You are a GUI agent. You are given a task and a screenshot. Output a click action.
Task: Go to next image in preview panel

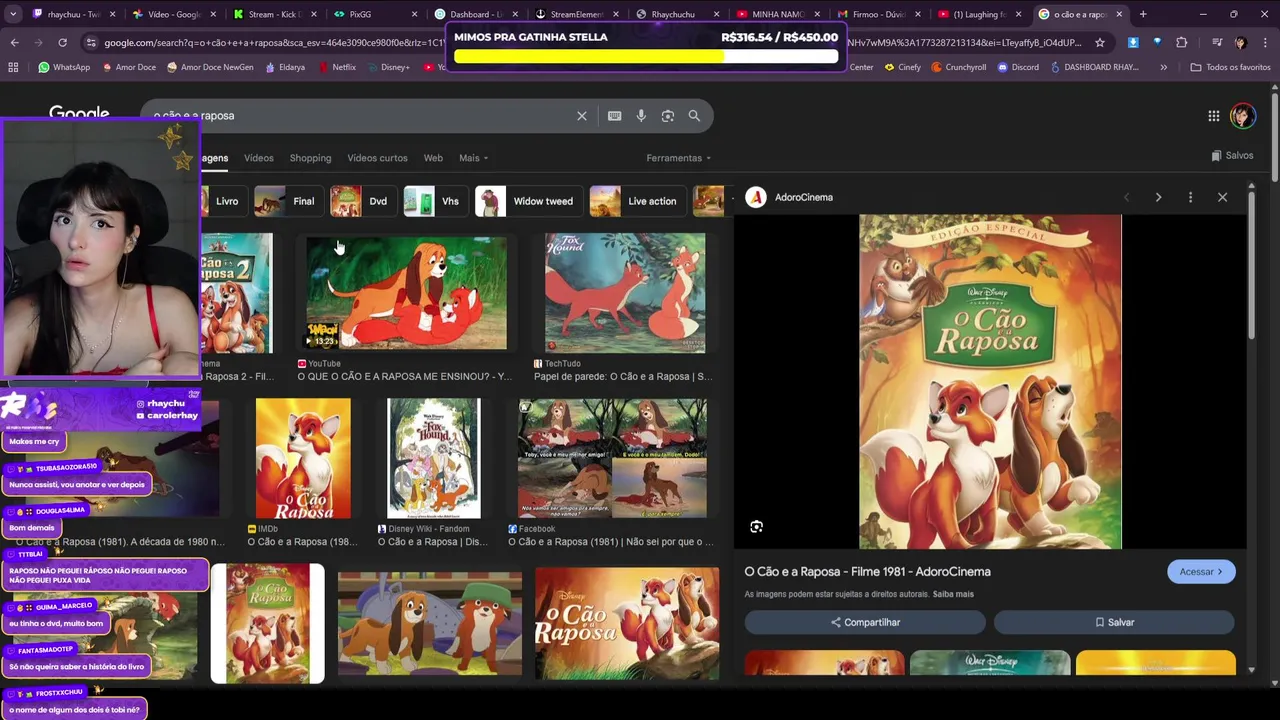[x=1158, y=198]
